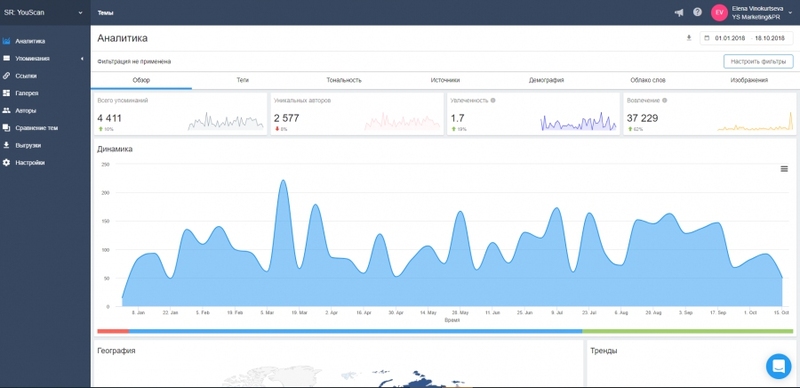Image resolution: width=800 pixels, height=388 pixels.
Task: Open the Аналитика menu label
Action: click(30, 41)
